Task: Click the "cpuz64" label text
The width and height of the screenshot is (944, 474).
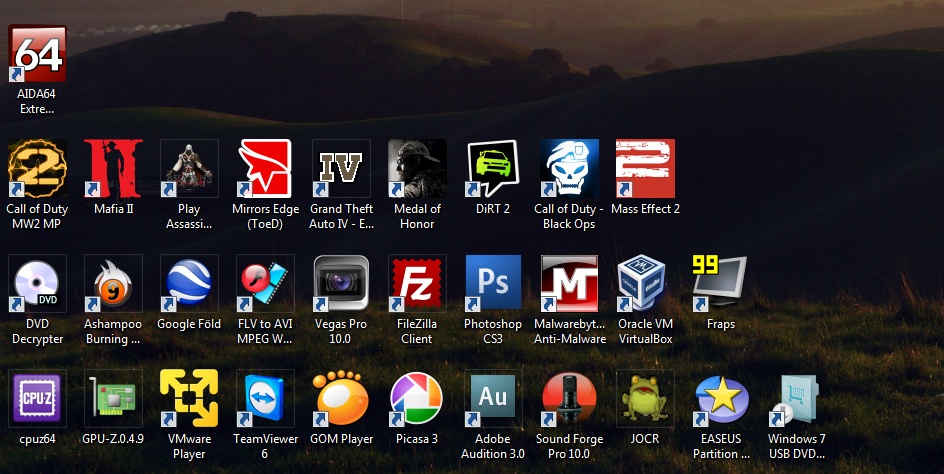Action: point(37,439)
